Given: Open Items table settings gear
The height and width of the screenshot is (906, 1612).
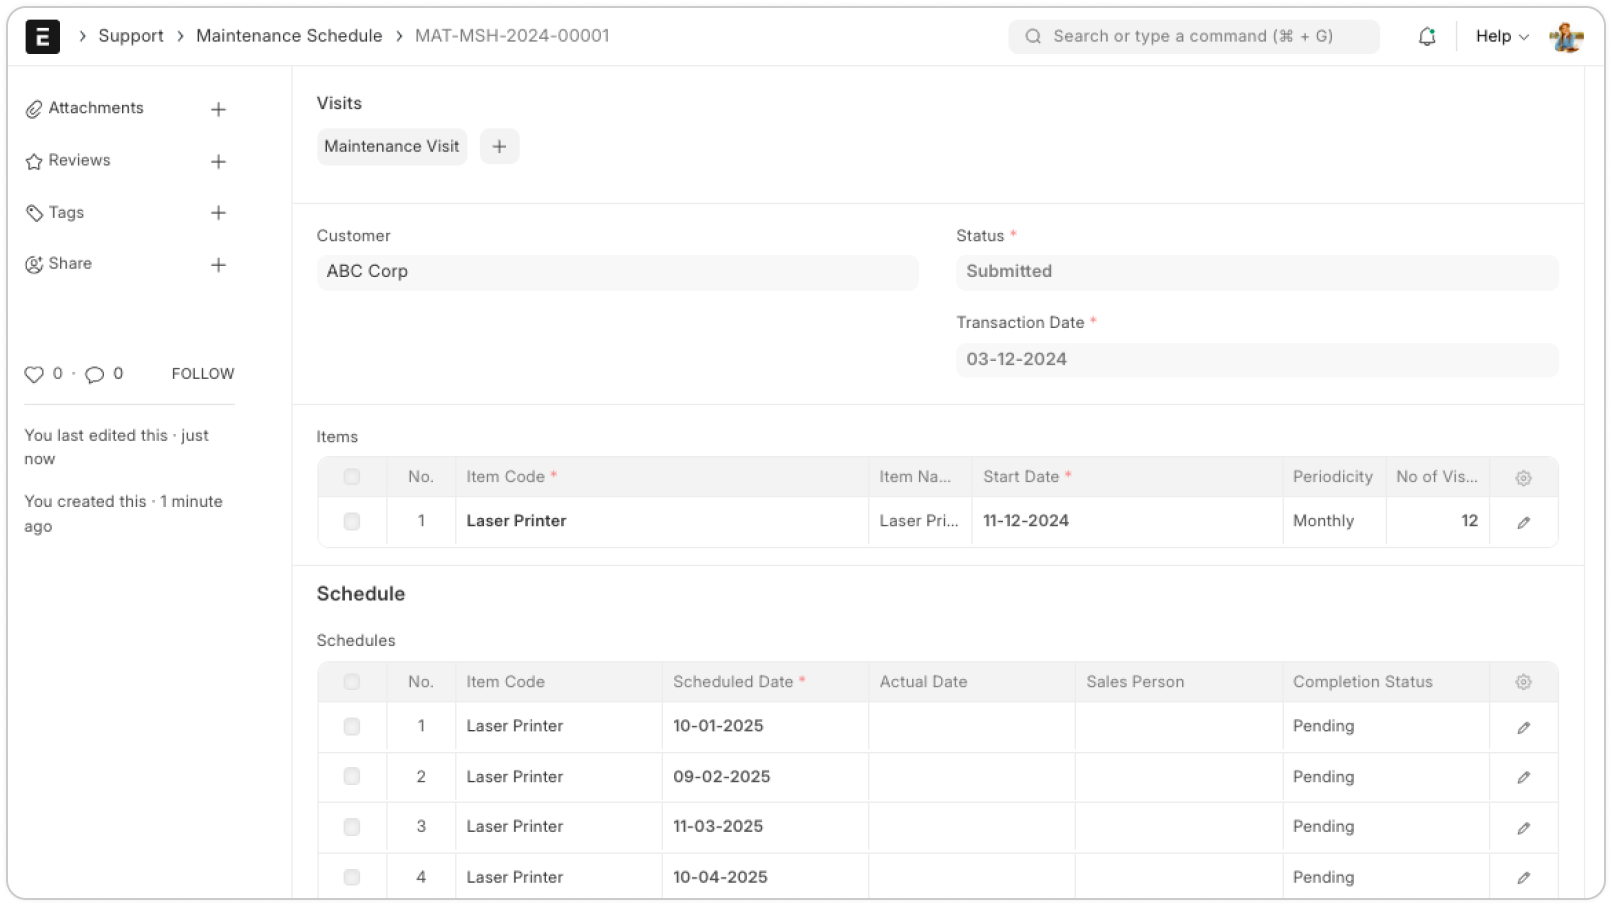Looking at the screenshot, I should (x=1523, y=478).
